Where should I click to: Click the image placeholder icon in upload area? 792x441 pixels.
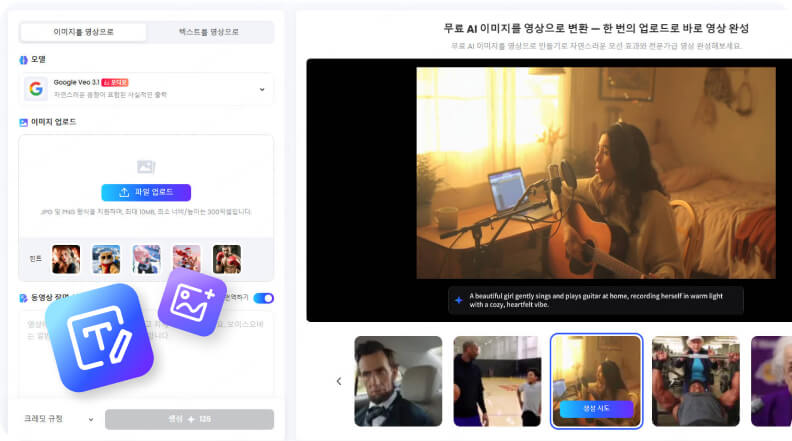[x=146, y=167]
